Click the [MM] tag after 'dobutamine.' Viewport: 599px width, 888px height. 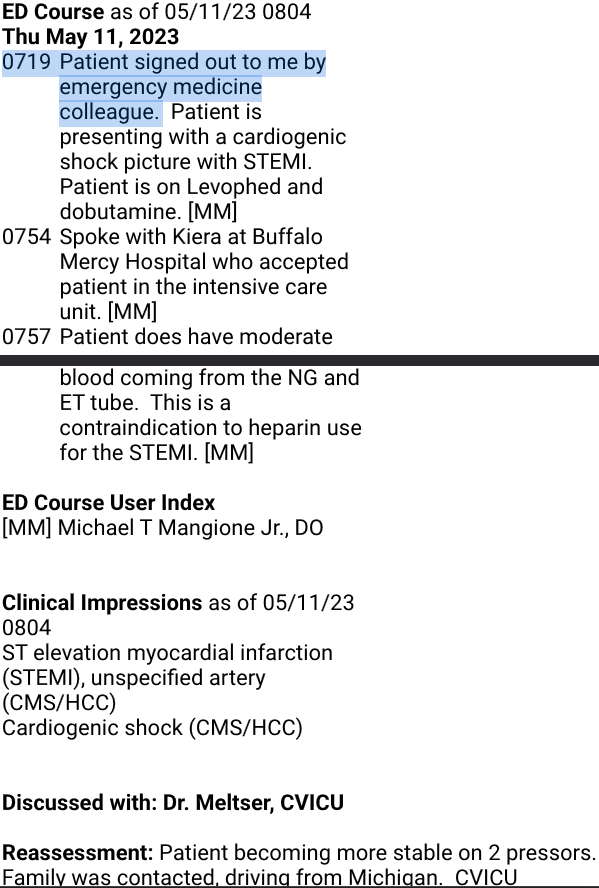(x=212, y=212)
